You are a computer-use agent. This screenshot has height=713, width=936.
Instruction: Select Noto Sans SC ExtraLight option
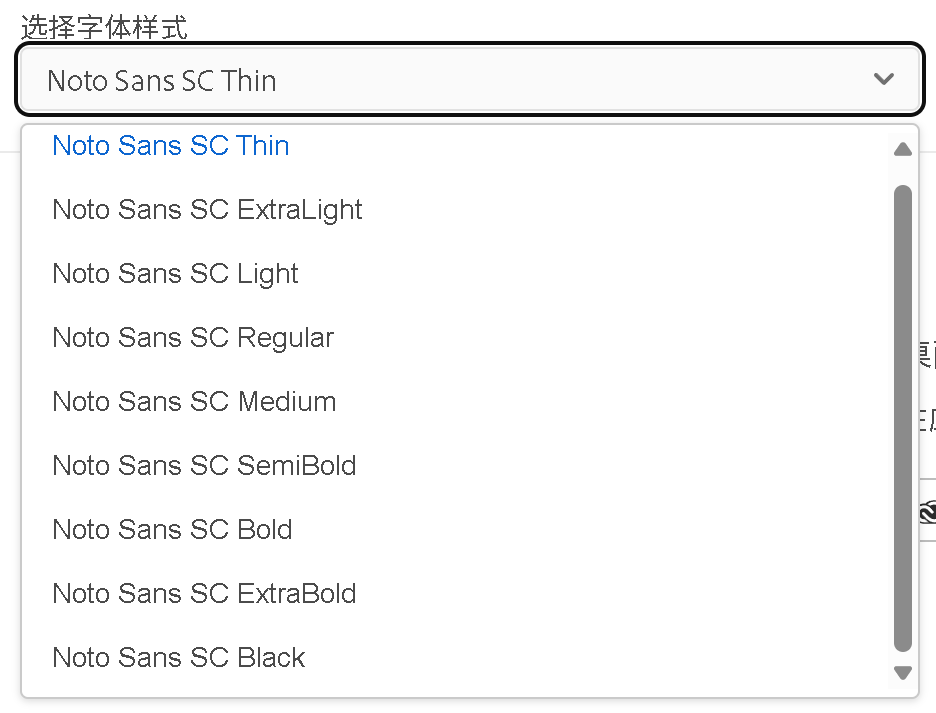click(206, 210)
